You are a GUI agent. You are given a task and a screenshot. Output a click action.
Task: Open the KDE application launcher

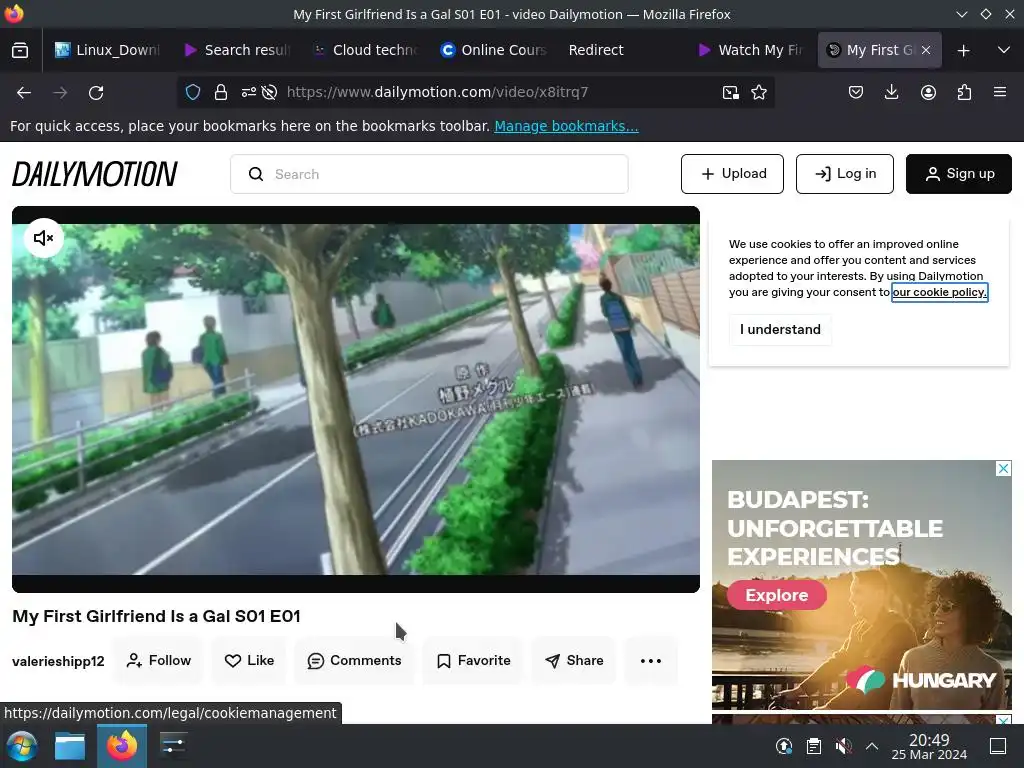coord(22,746)
